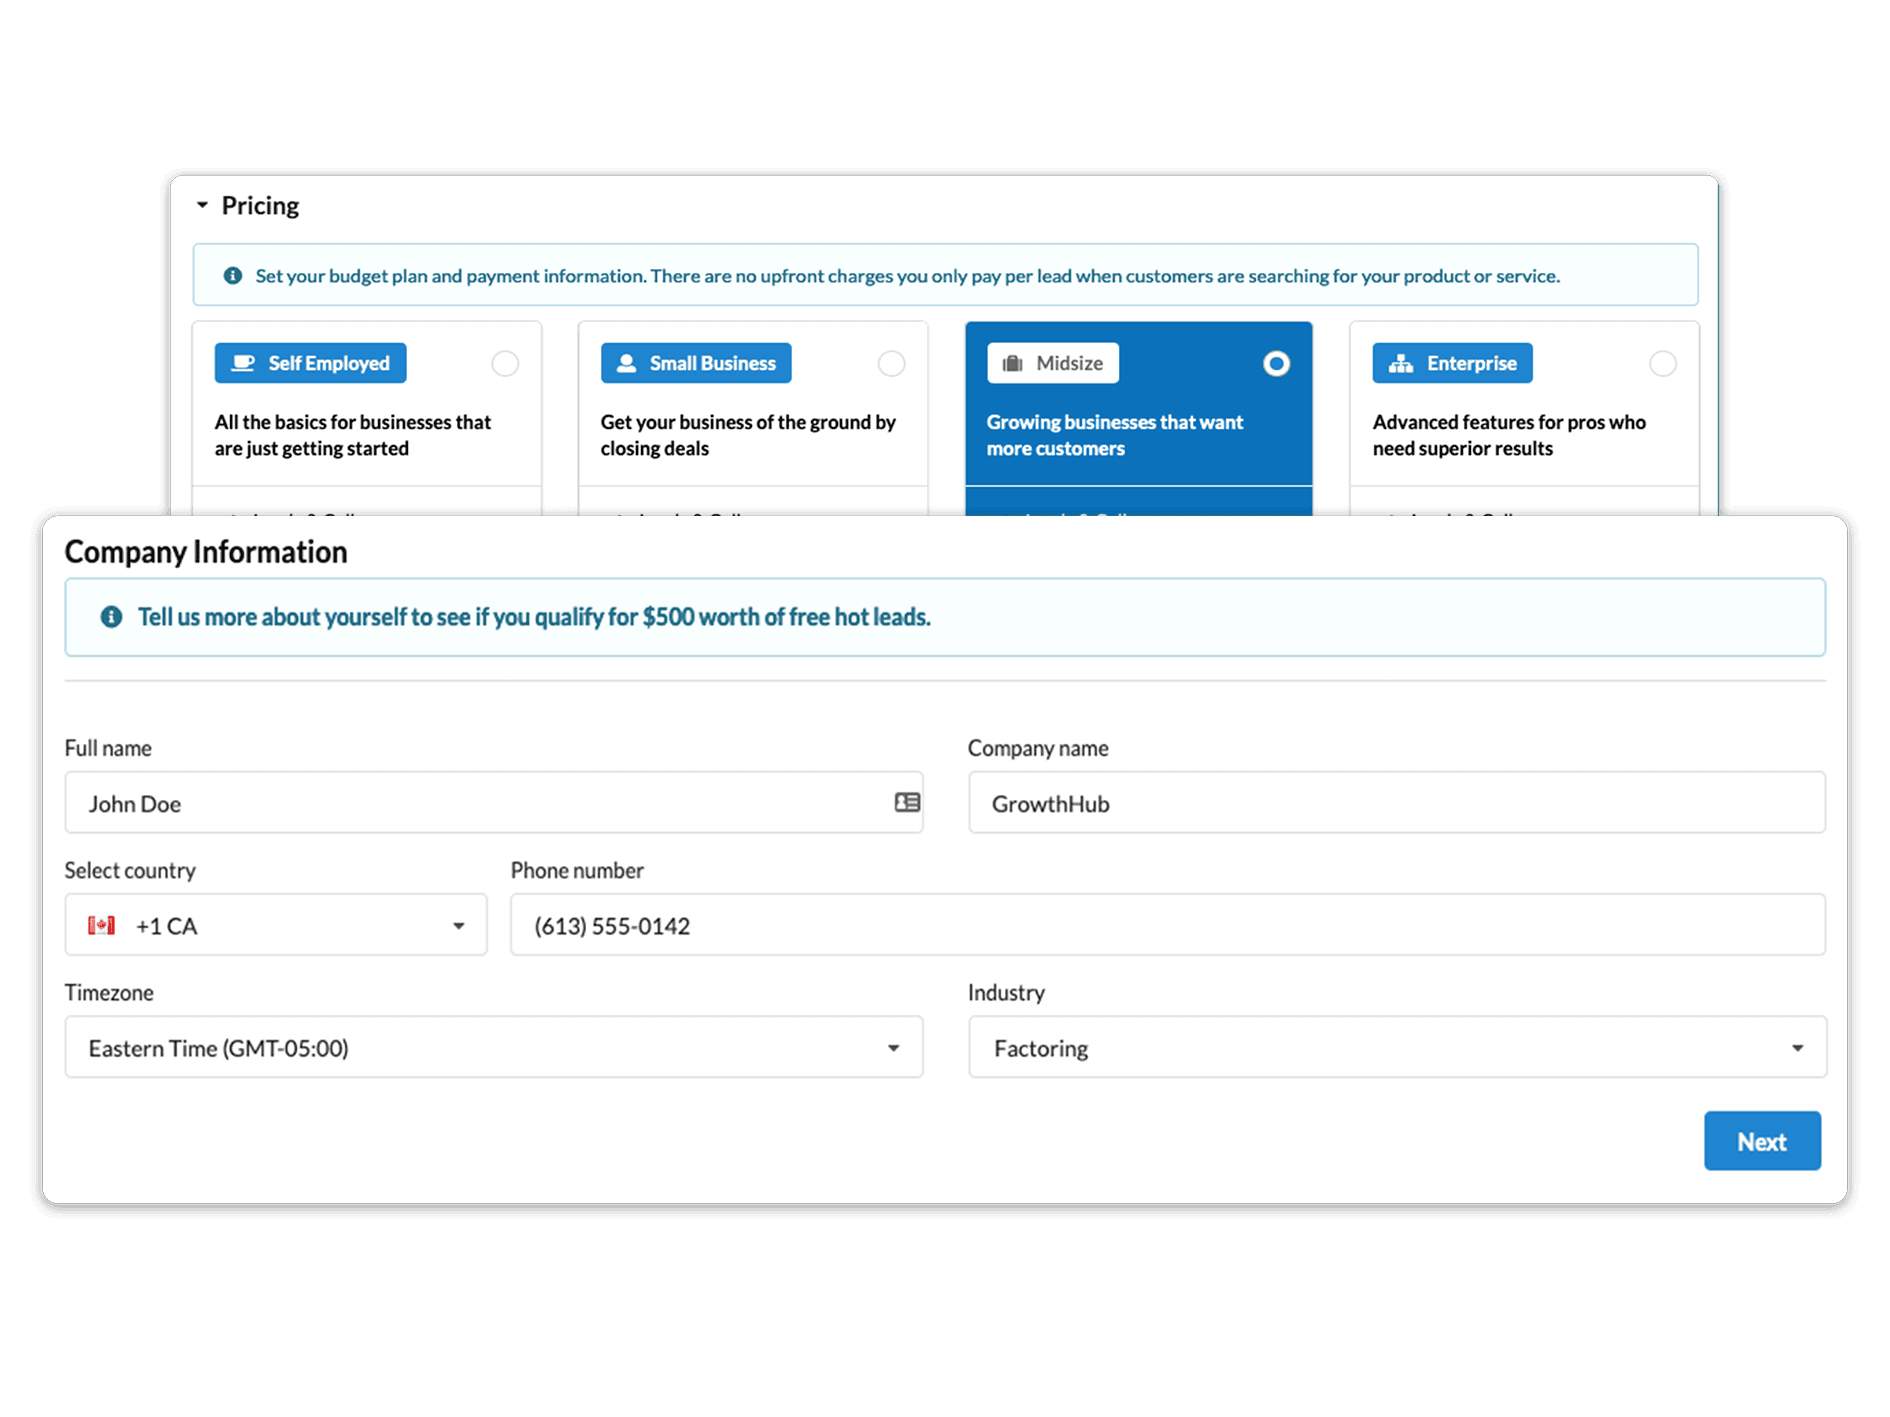Click the Next button

click(x=1761, y=1141)
